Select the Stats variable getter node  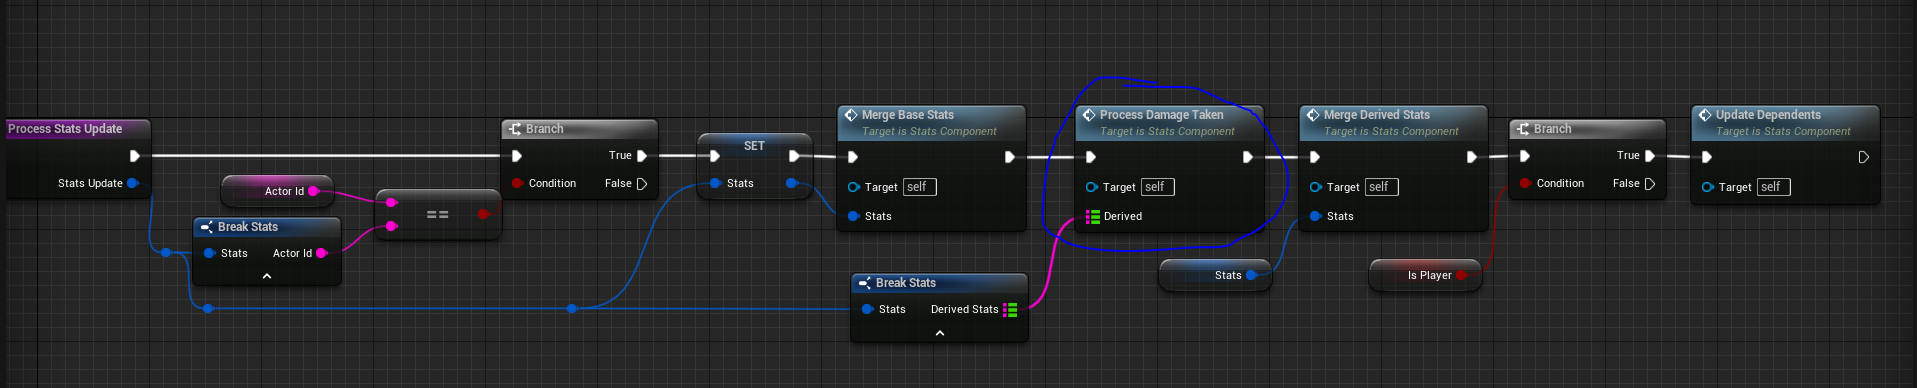(1215, 275)
